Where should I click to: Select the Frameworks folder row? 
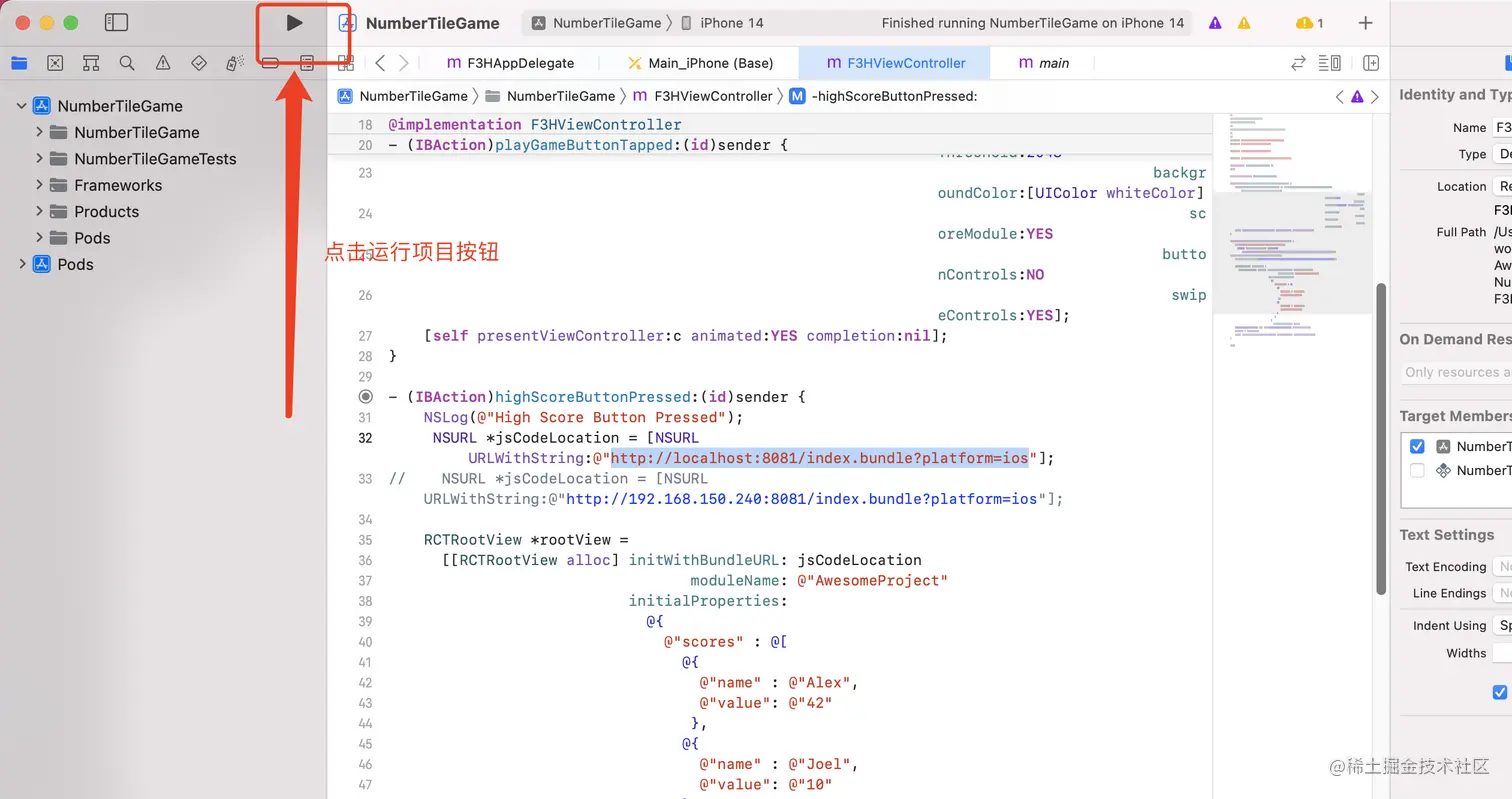coord(163,185)
